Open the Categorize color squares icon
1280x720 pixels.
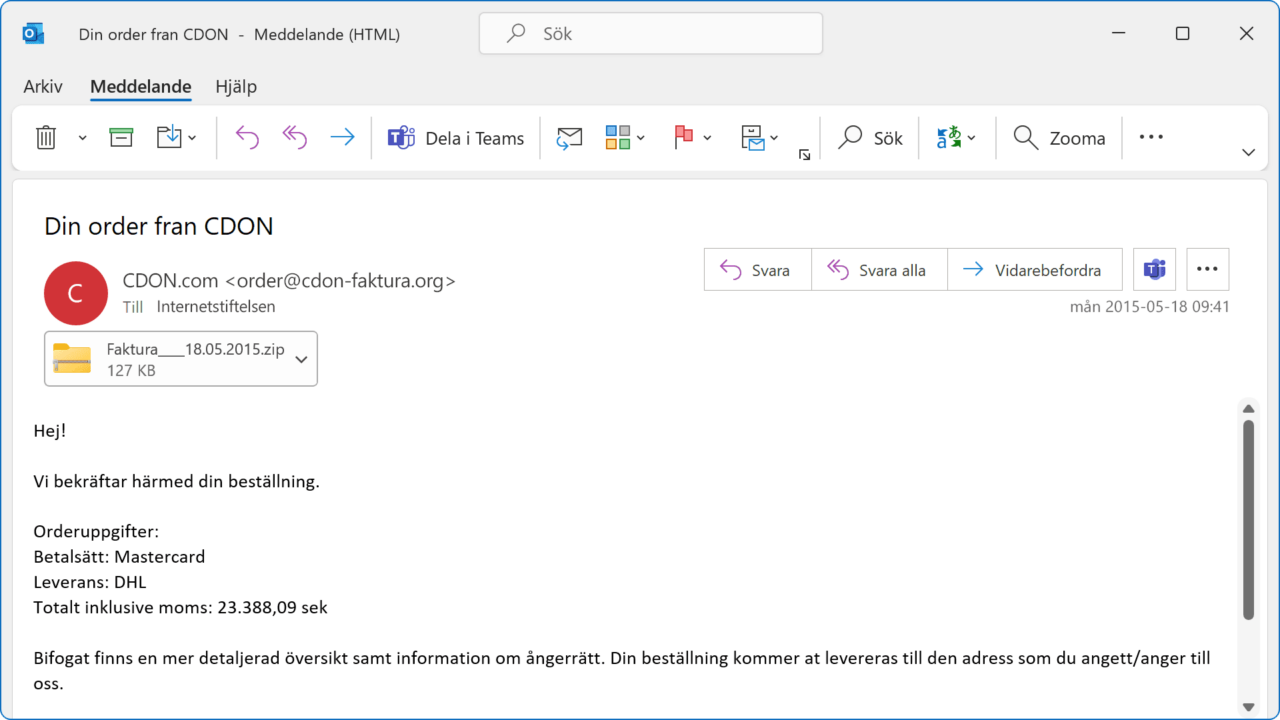(x=618, y=138)
